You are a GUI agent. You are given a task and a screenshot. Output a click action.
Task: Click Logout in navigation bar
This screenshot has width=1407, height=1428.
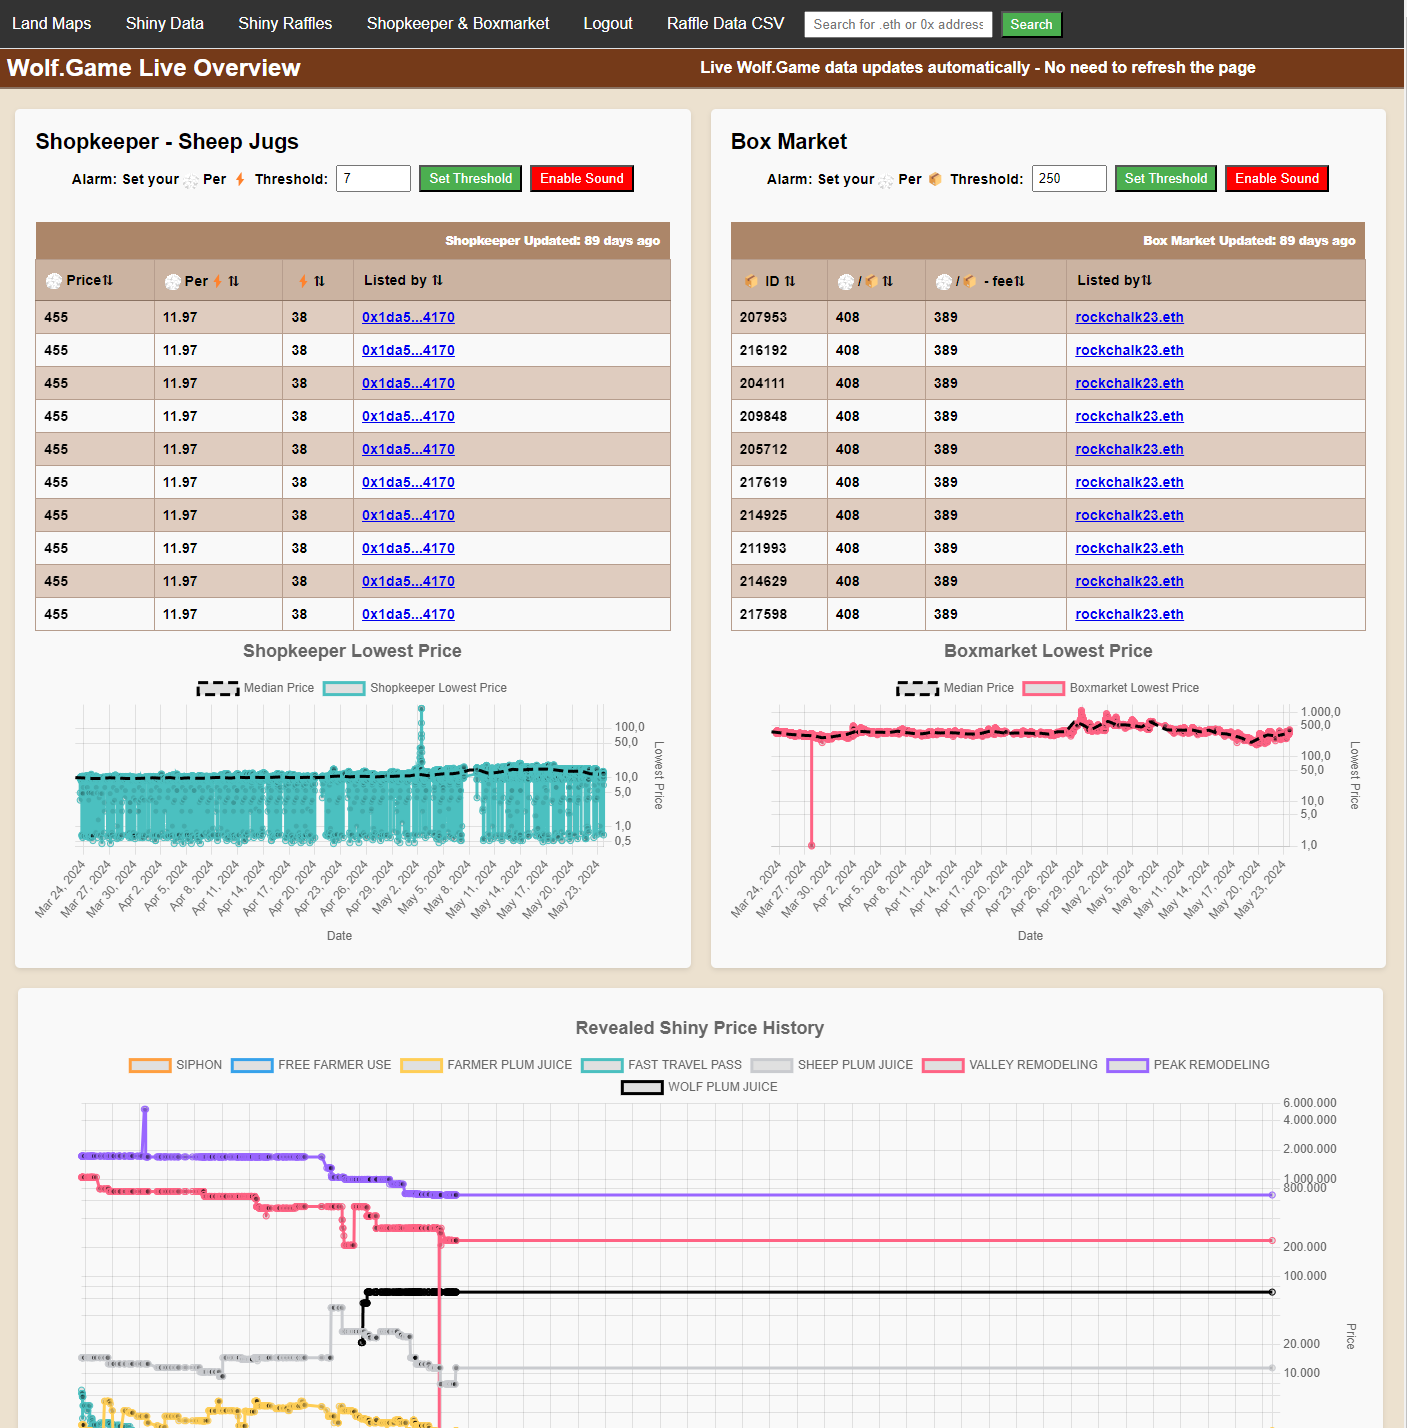(608, 23)
